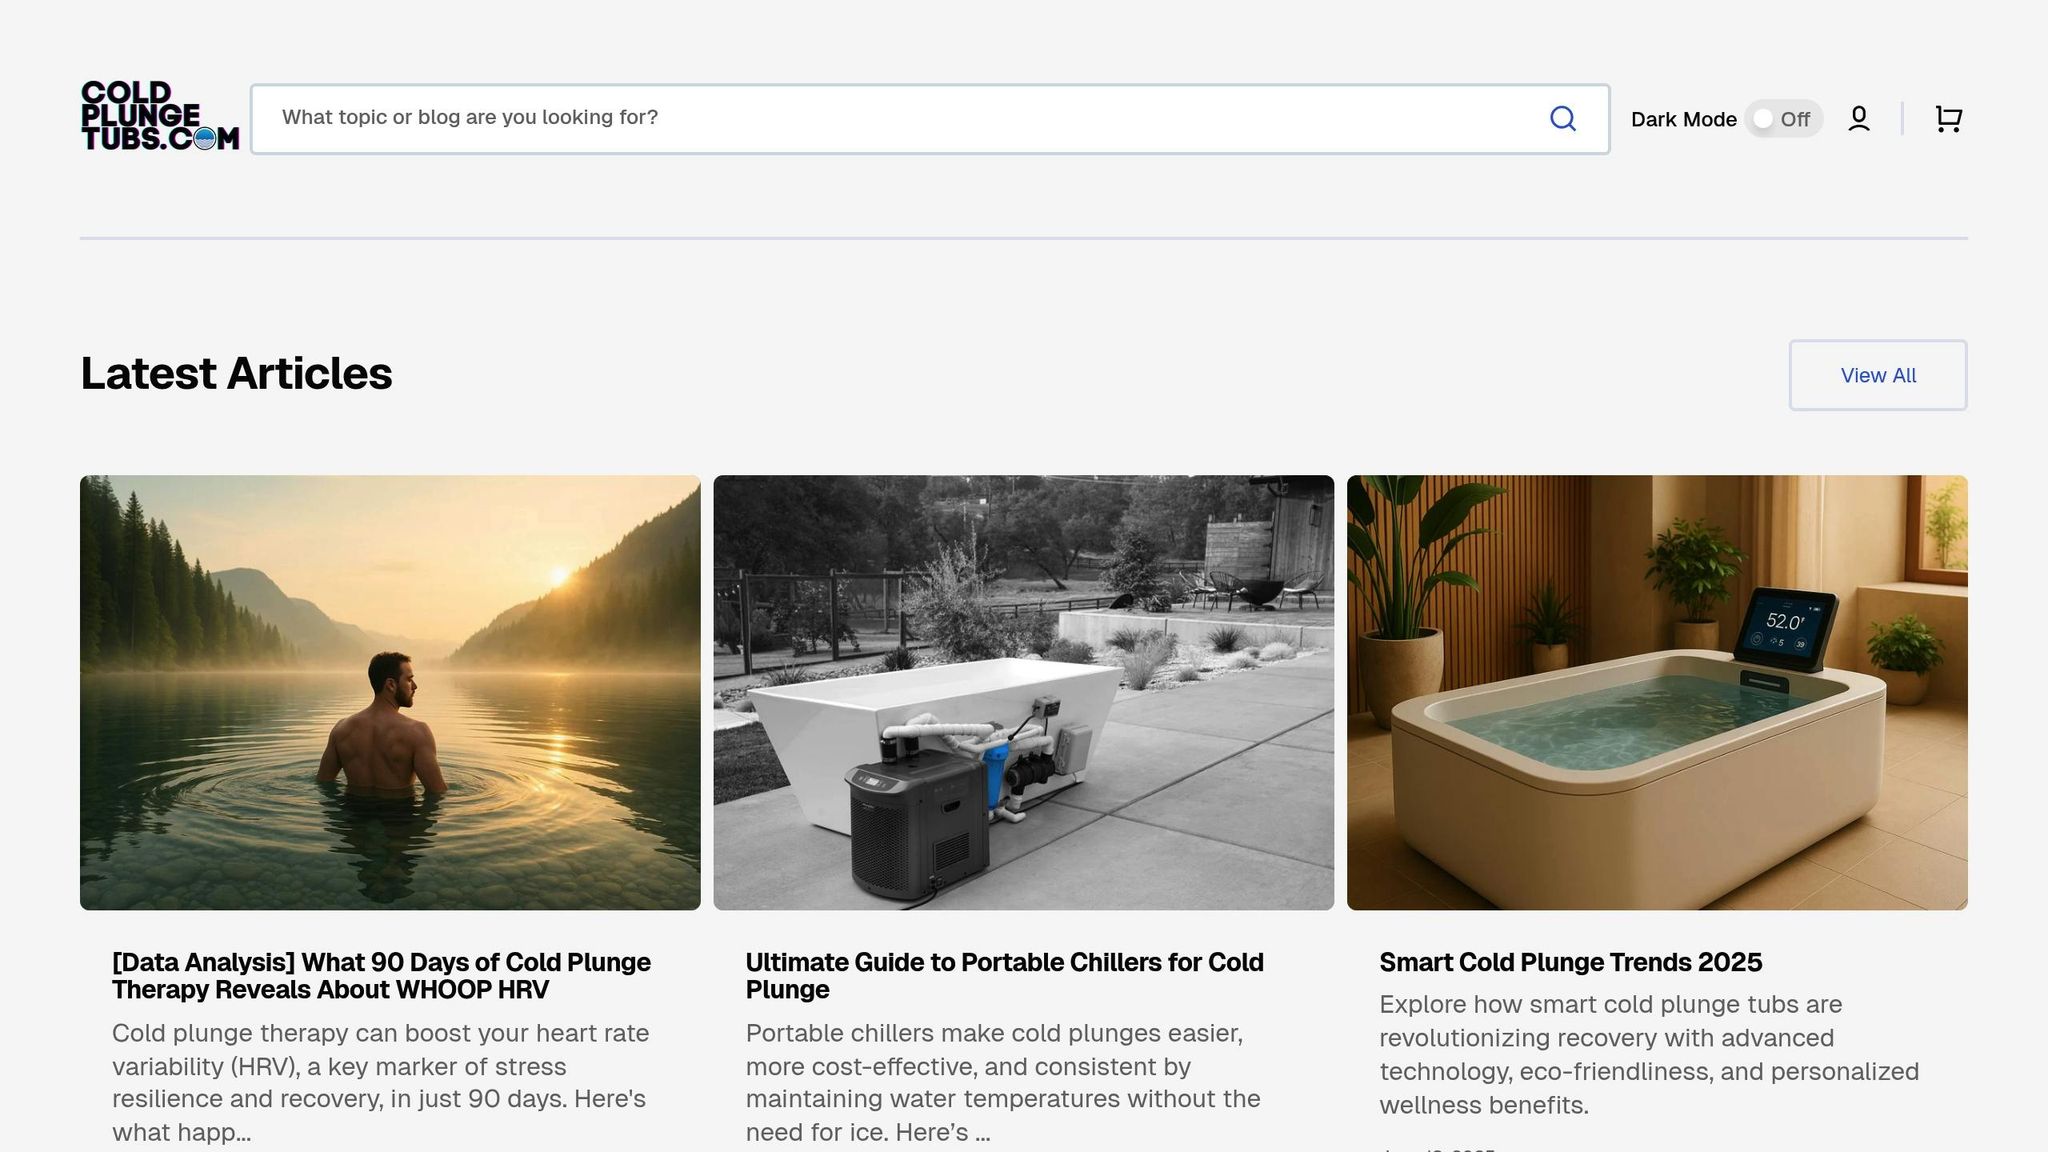Screen dimensions: 2048x1152
Task: Click the magnifying glass search icon
Action: tap(1562, 119)
